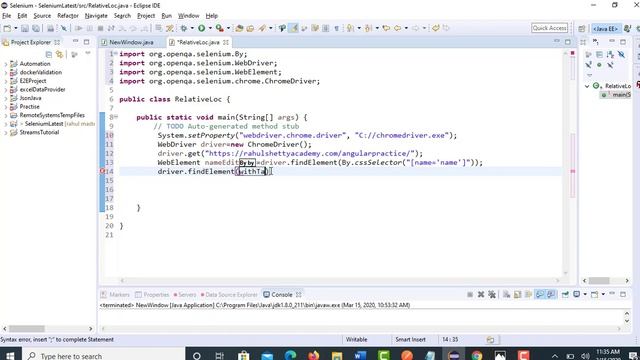Select the Java EE perspective button
This screenshot has width=640, height=360.
[x=606, y=28]
